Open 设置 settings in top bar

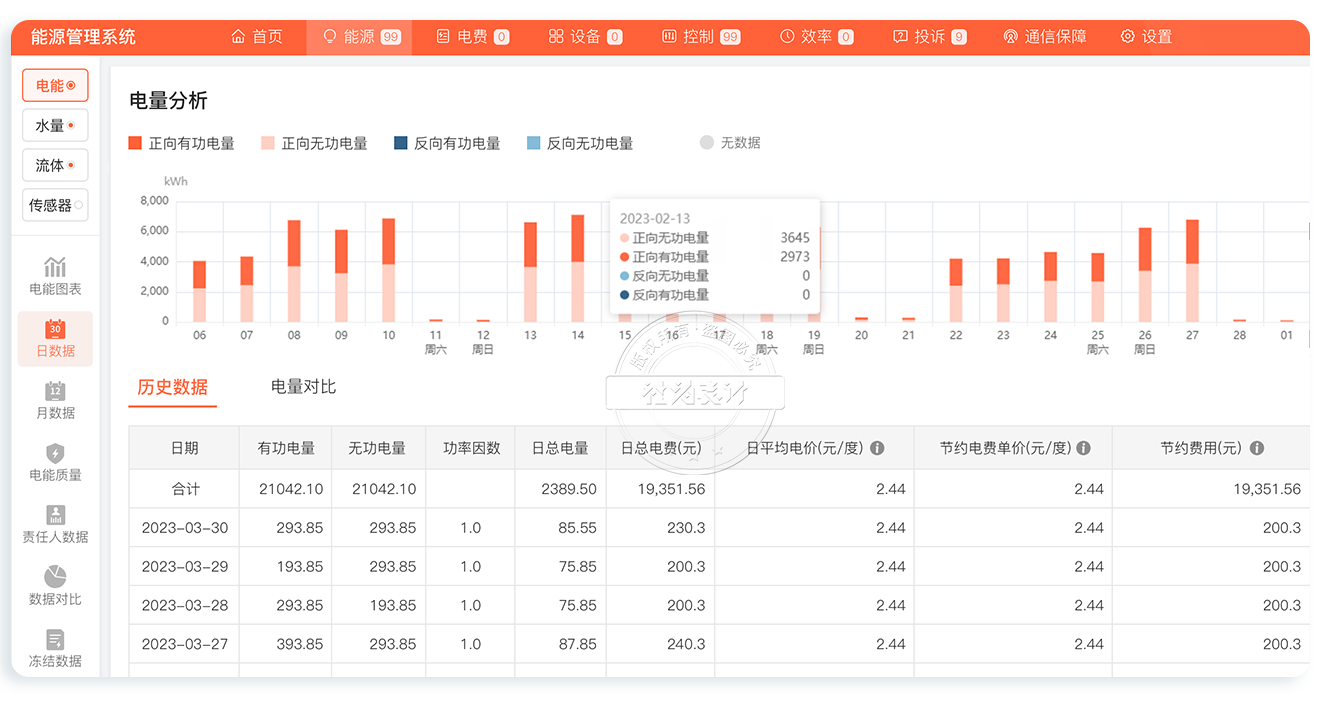pos(1146,37)
